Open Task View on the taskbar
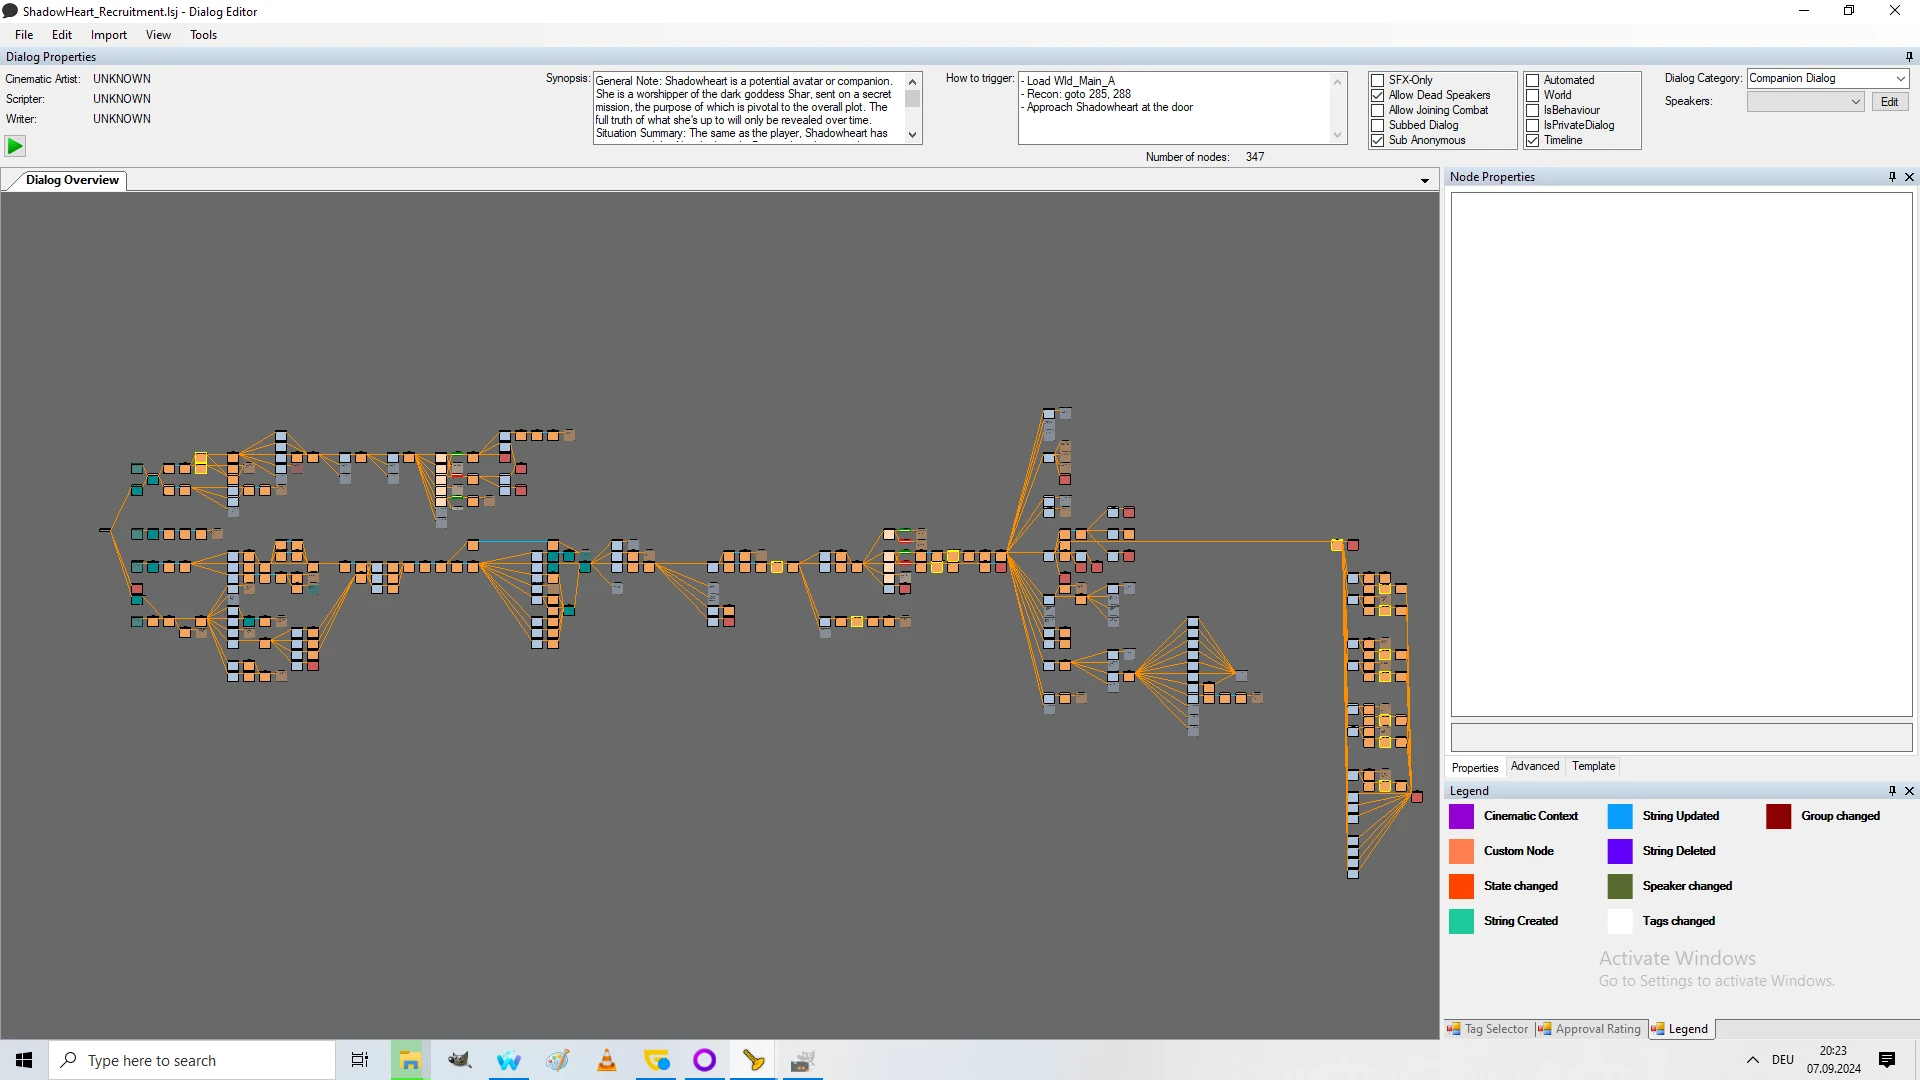The height and width of the screenshot is (1080, 1920). pos(360,1060)
